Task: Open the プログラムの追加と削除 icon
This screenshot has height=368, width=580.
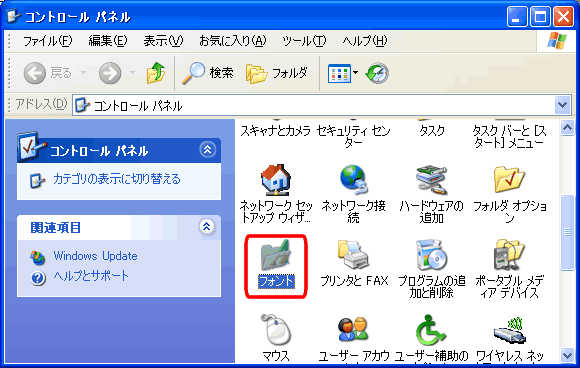Action: pos(432,255)
